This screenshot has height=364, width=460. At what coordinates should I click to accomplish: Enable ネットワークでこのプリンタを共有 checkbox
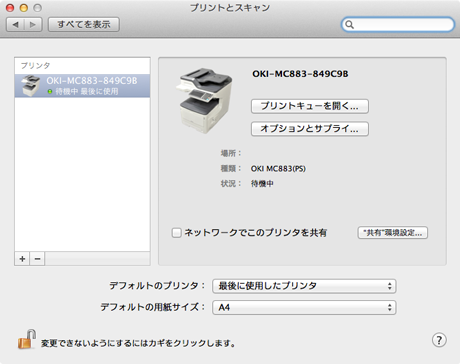click(176, 232)
